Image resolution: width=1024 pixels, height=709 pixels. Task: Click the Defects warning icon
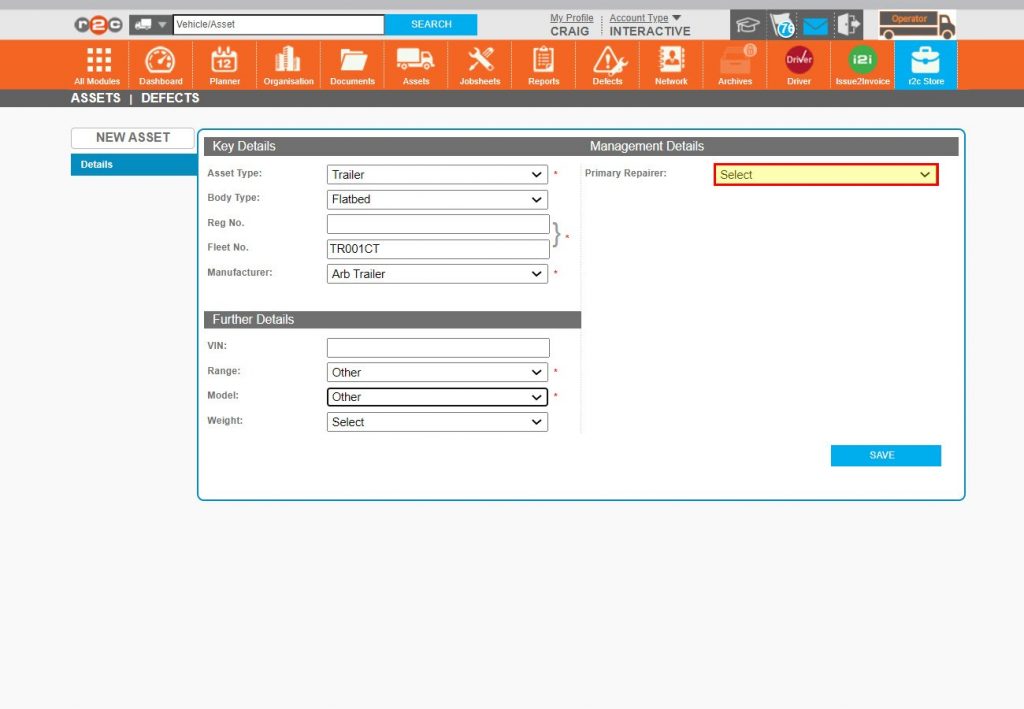(607, 61)
